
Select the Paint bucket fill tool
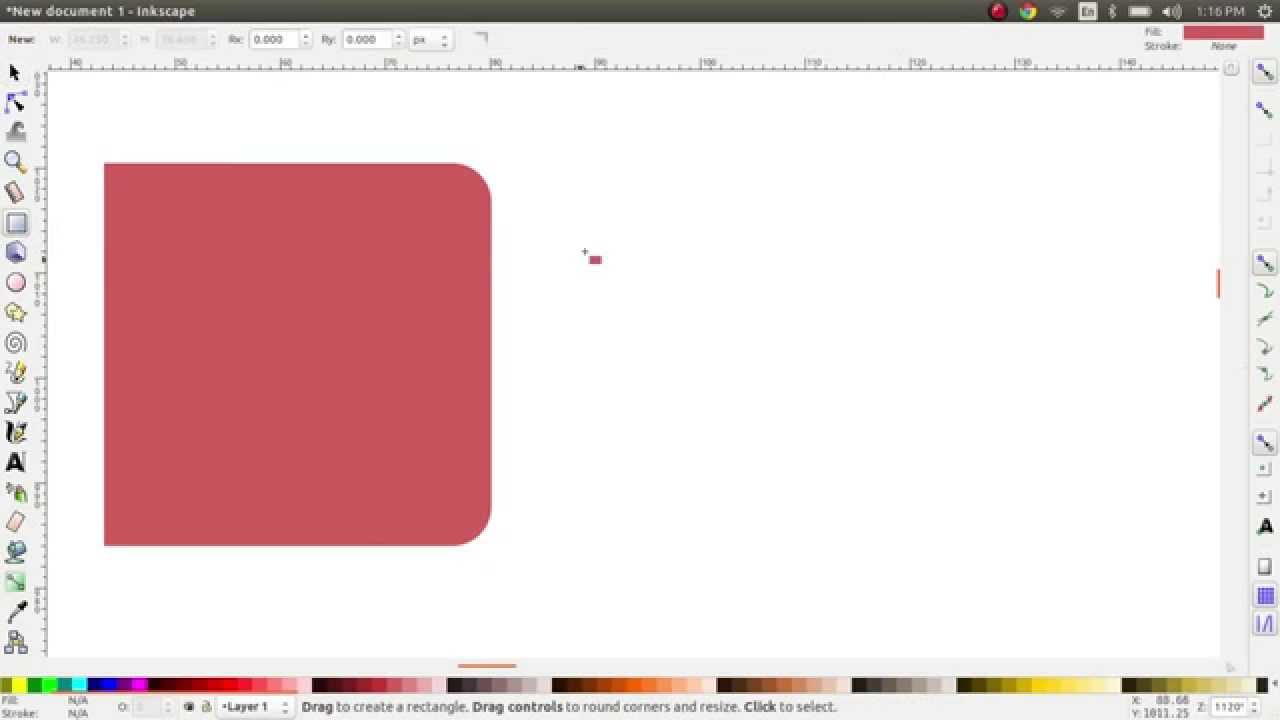point(15,552)
